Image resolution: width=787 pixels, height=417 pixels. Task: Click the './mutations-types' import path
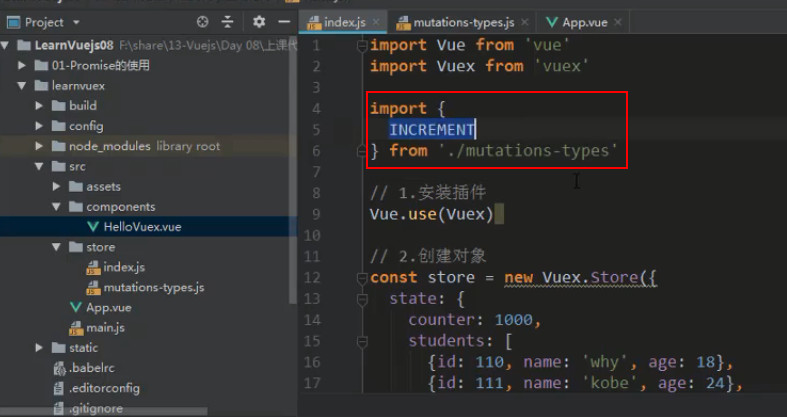pos(528,151)
